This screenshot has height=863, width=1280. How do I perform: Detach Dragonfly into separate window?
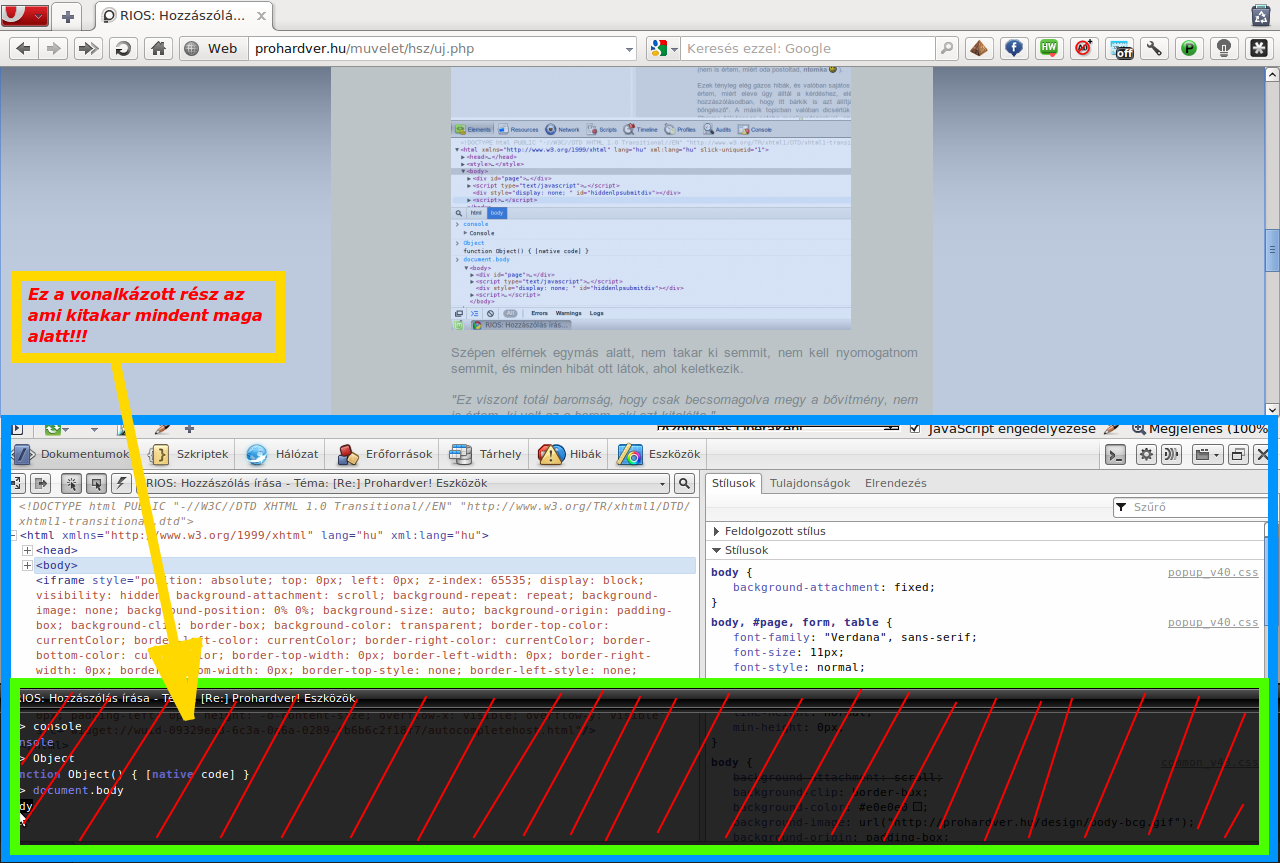1238,455
